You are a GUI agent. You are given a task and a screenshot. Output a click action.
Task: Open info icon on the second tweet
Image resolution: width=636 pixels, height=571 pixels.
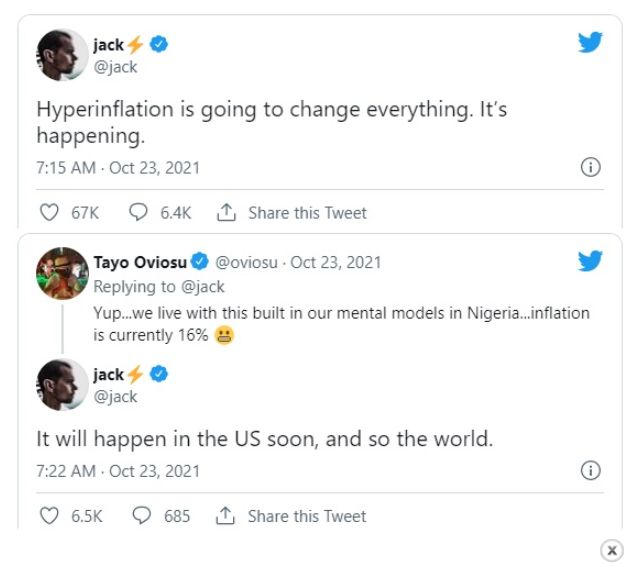pos(590,470)
